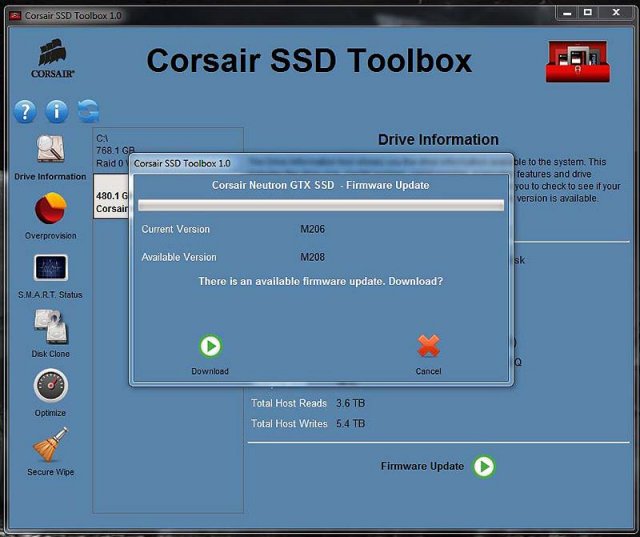Select the C:\ 768.1 GB drive entry
Viewport: 640px width, 537px height.
pos(110,150)
